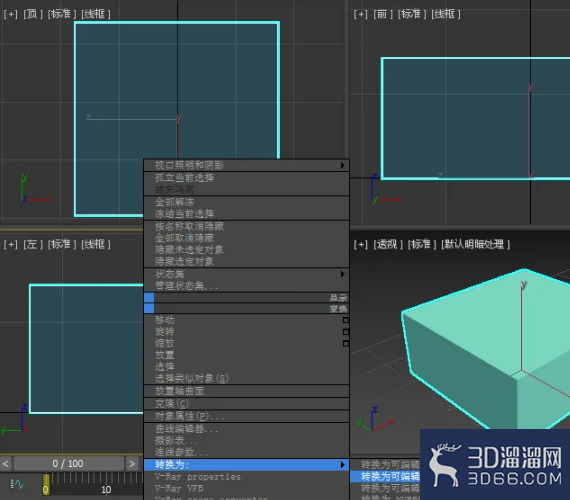
Task: Select 全部取消隐藏 menu entry
Action: click(x=246, y=238)
